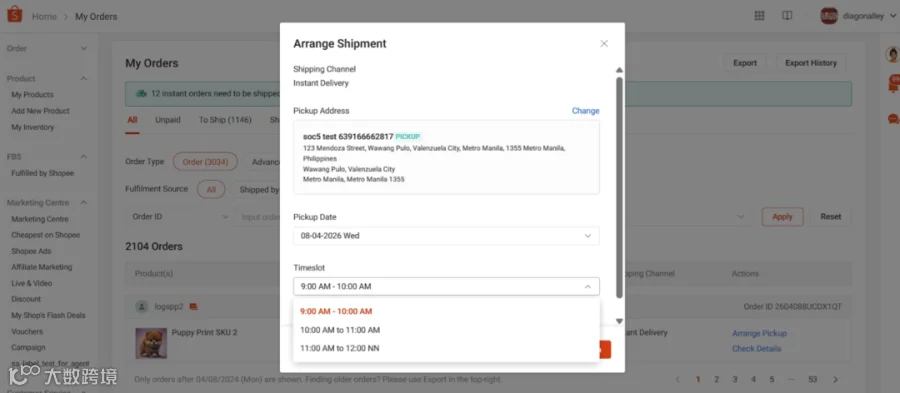This screenshot has width=900, height=393.
Task: Click the dialog vertical scrollbar thumb
Action: 619,188
